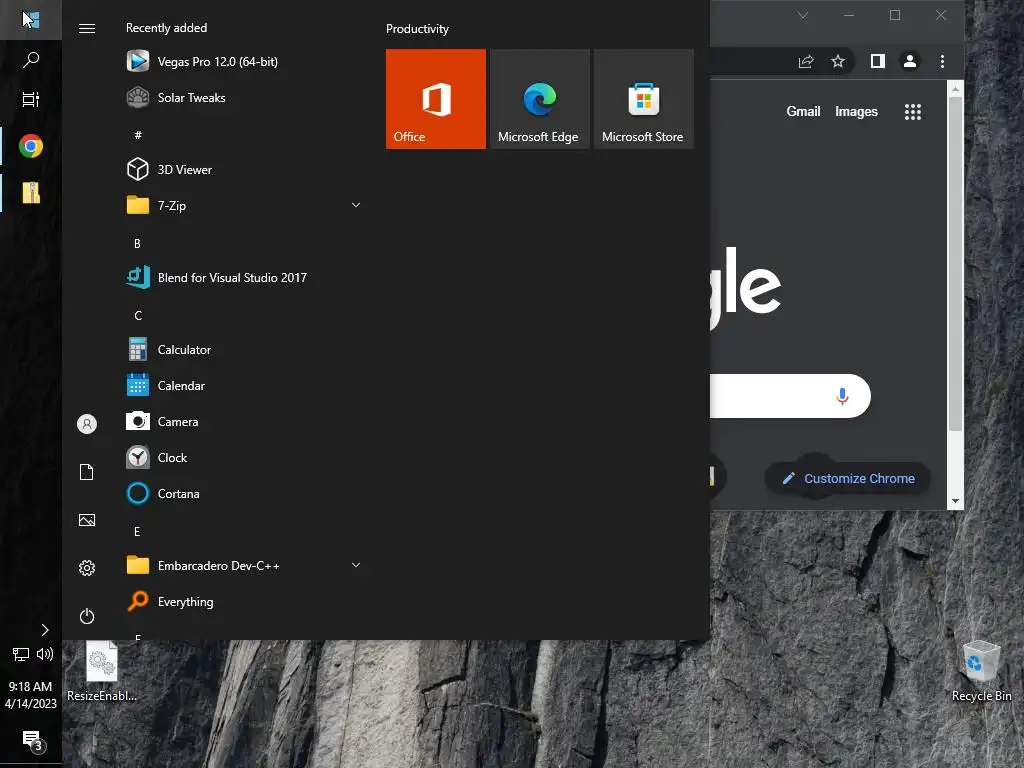Open Settings gear in Start menu
The image size is (1024, 768).
click(x=87, y=568)
